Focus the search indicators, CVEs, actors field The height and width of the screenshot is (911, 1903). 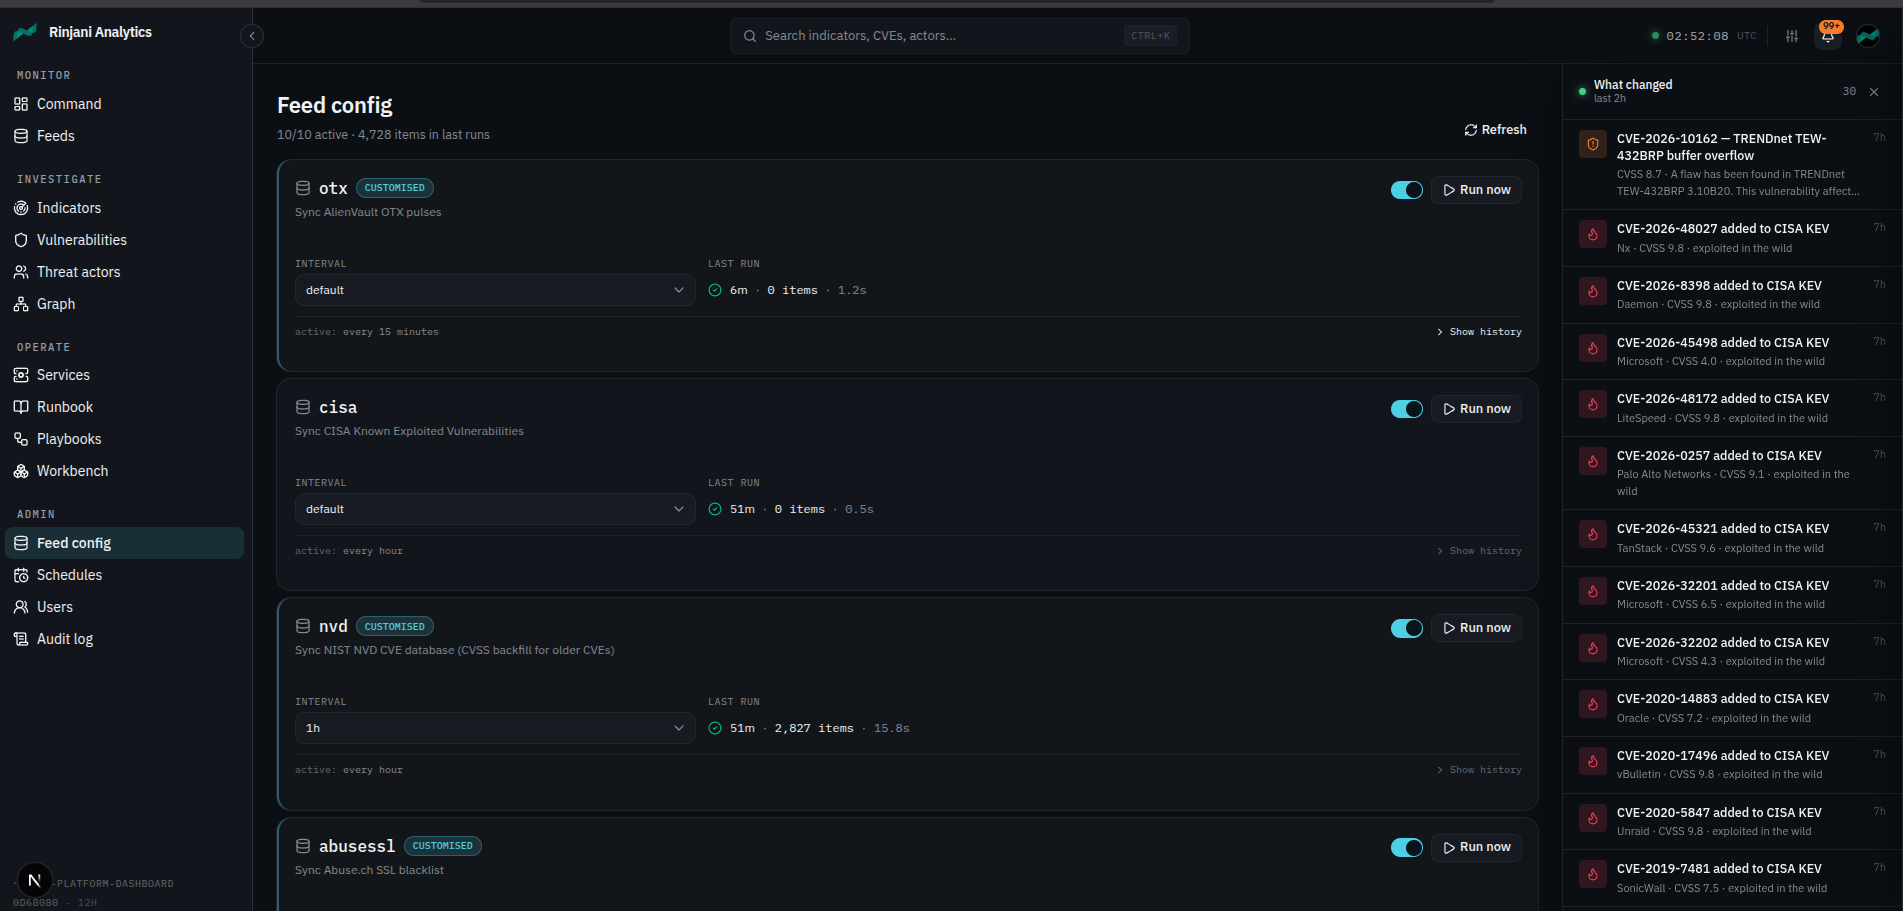coord(959,36)
